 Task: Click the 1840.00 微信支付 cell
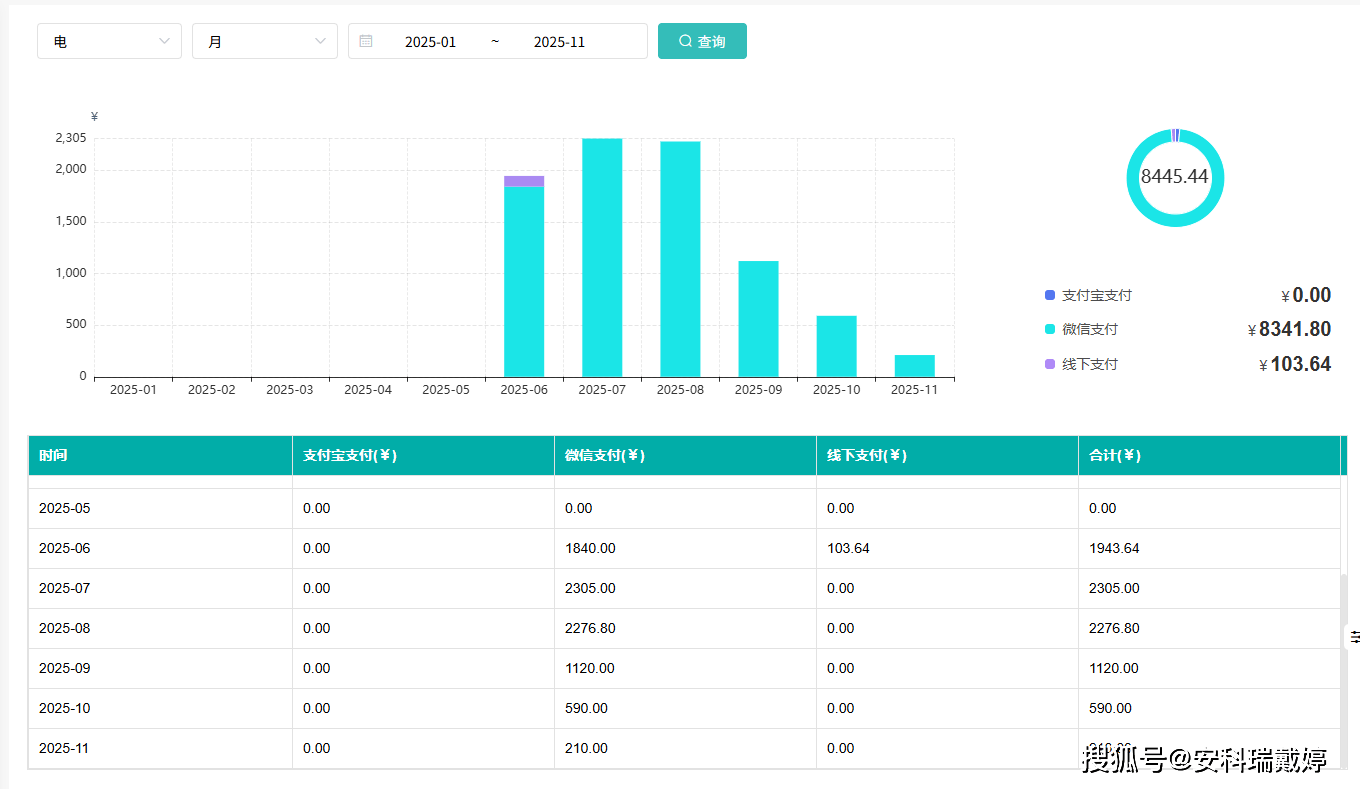[685, 548]
